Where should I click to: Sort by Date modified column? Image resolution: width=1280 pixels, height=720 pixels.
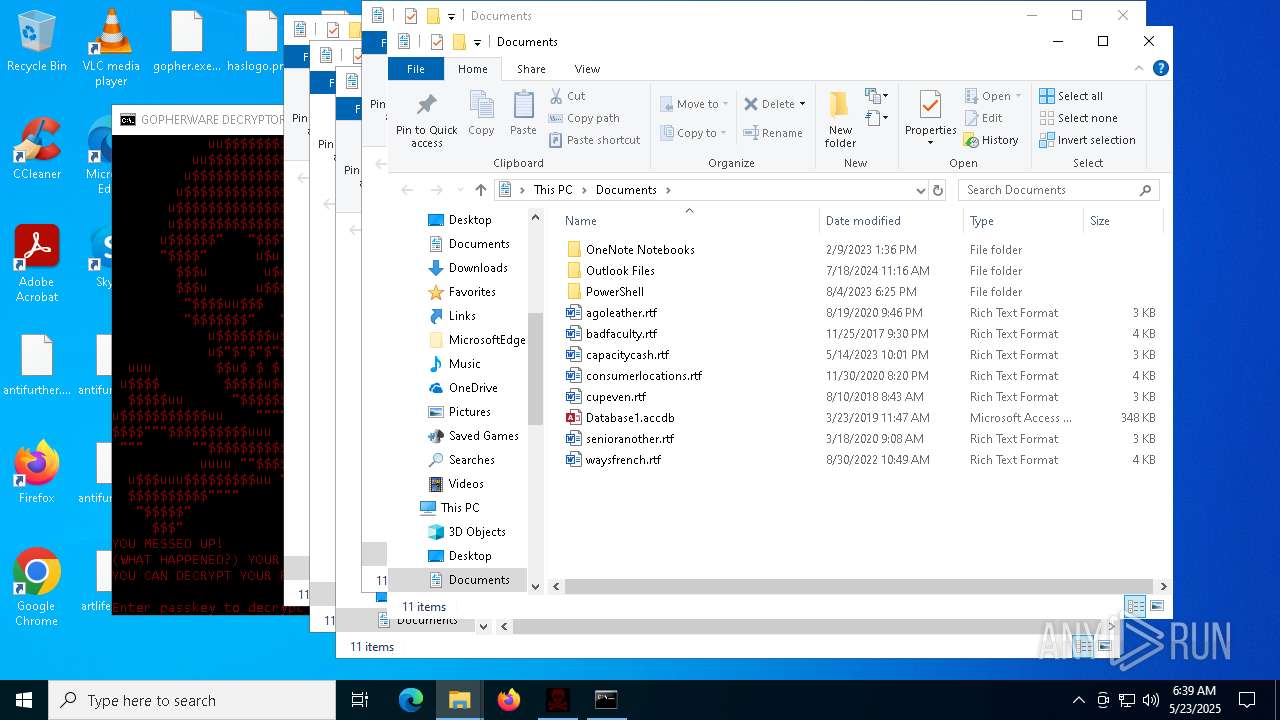(x=891, y=221)
